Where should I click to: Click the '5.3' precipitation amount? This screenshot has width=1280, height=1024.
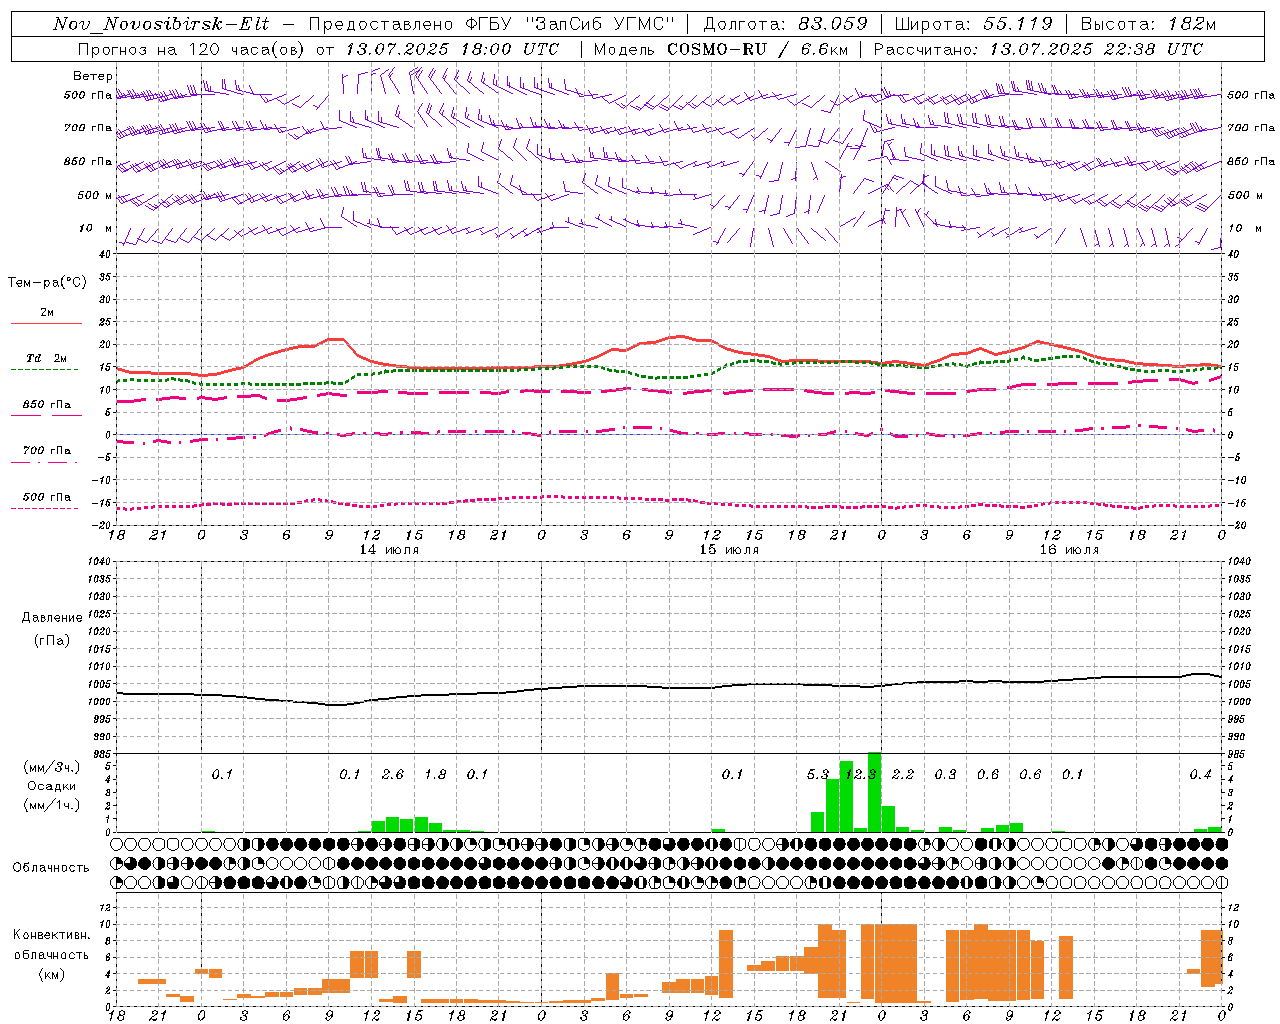click(818, 774)
